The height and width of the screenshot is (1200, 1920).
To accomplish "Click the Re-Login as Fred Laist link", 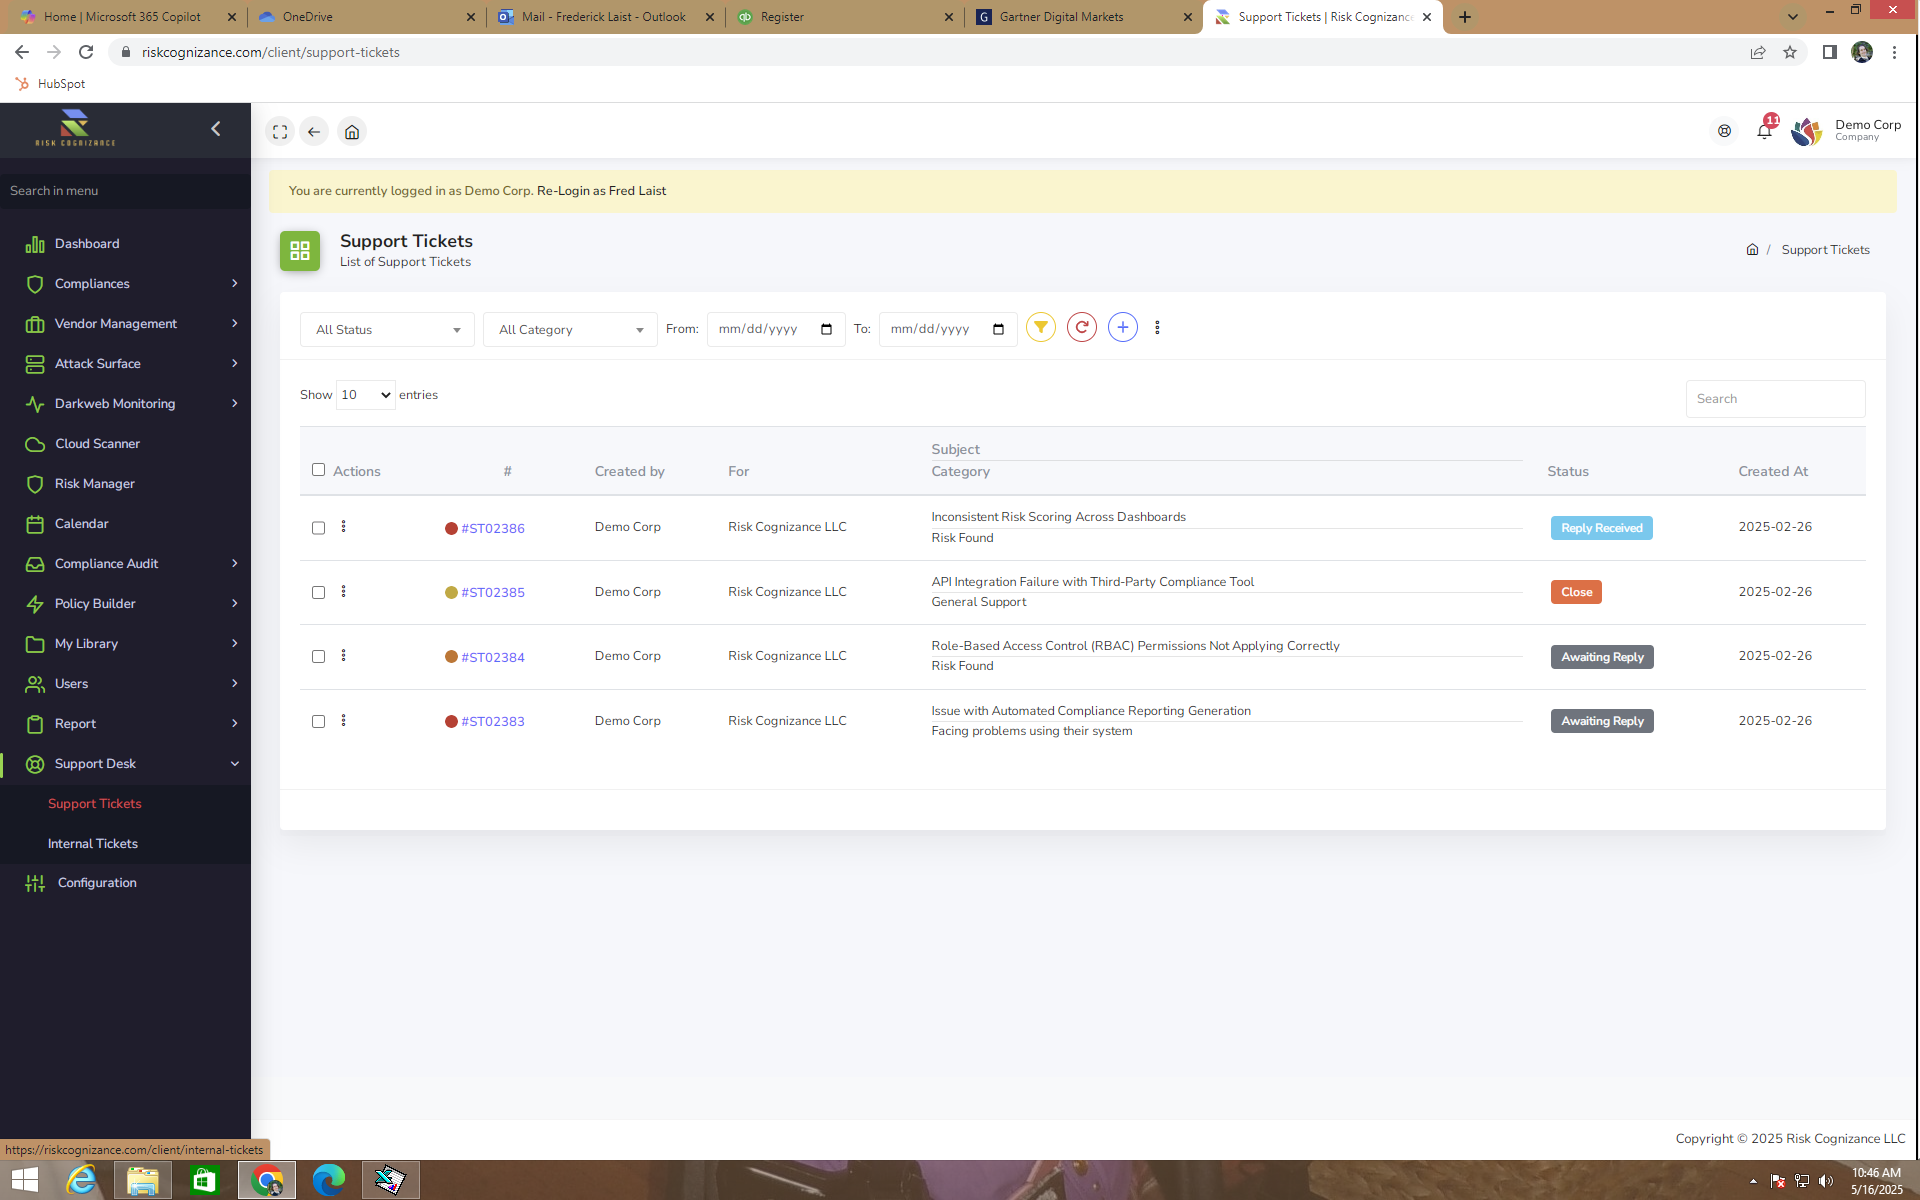I will 601,190.
